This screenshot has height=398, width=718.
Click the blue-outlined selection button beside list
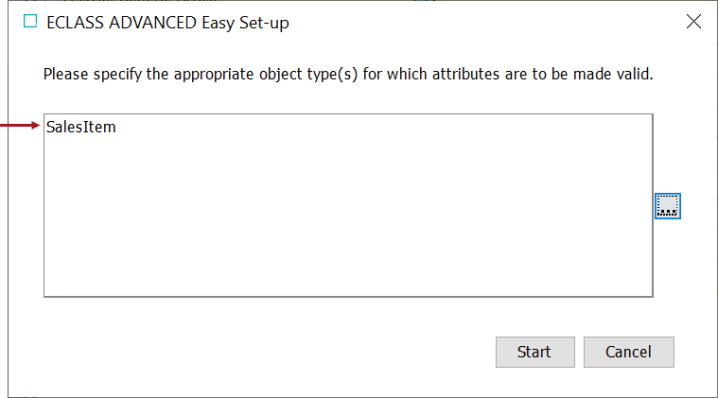tap(668, 206)
